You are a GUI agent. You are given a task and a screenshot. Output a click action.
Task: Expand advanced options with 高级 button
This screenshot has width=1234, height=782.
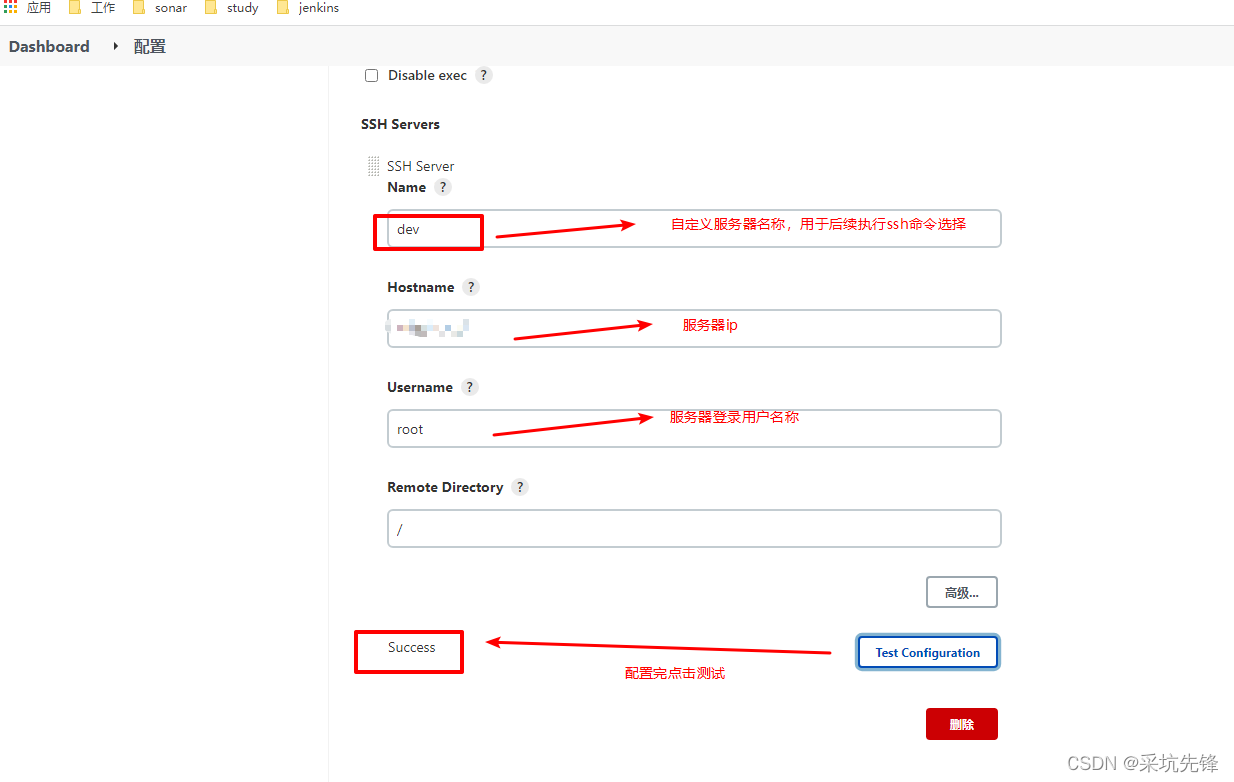(x=961, y=592)
